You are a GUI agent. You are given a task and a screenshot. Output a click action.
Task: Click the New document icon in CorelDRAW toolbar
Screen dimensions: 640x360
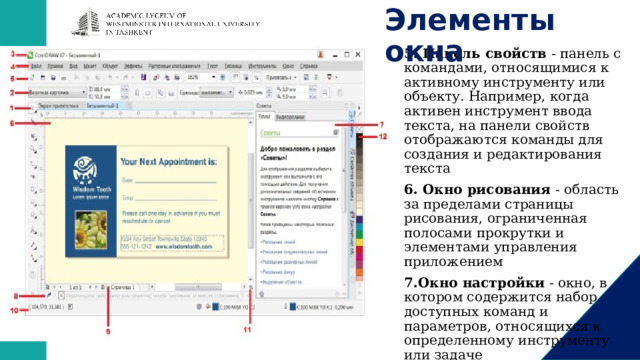[x=32, y=77]
